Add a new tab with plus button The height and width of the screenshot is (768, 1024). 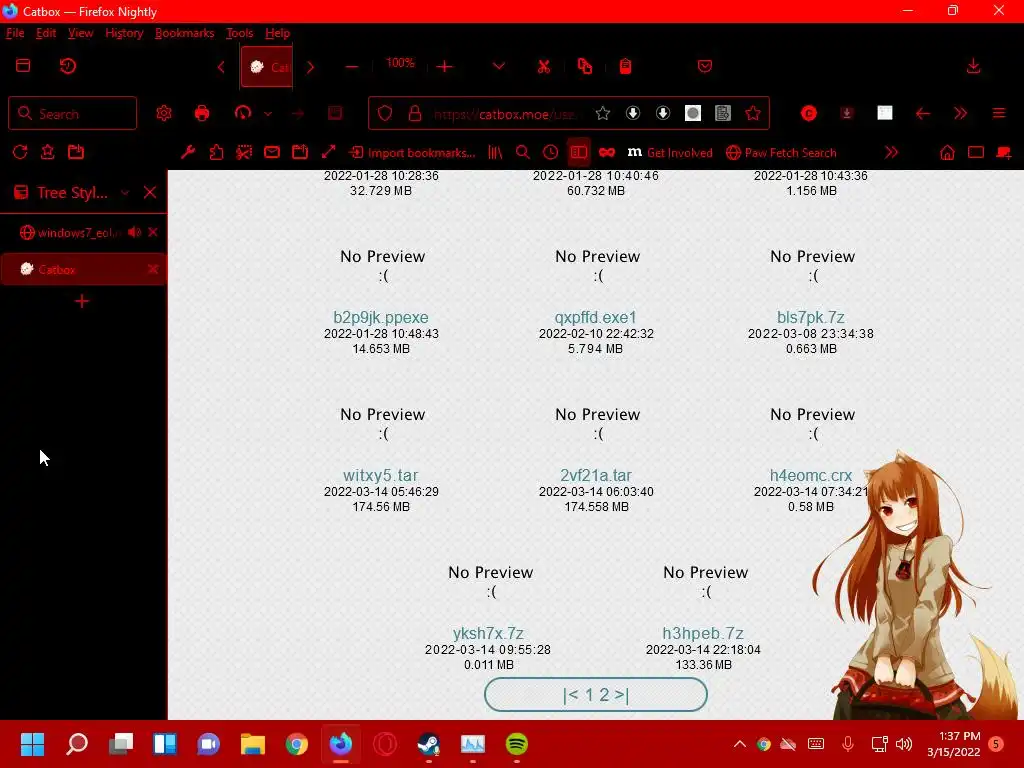(82, 301)
